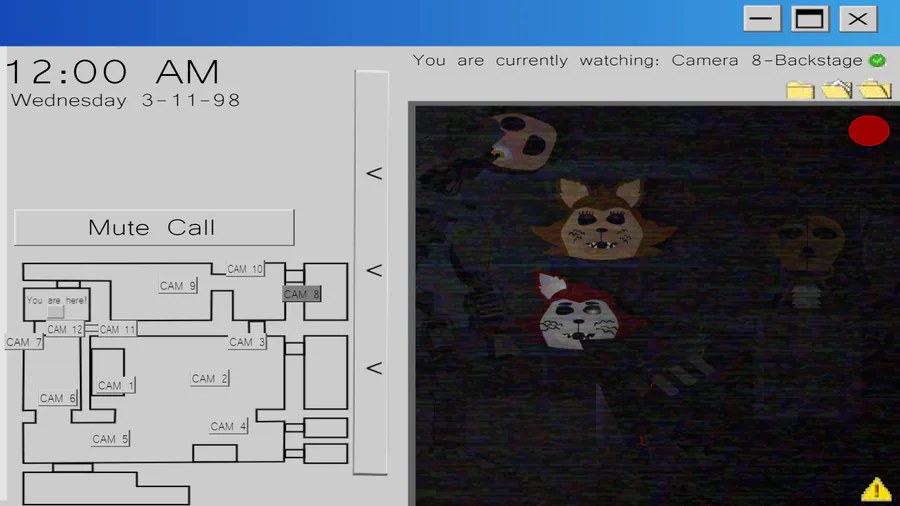Image resolution: width=900 pixels, height=506 pixels.
Task: Click the 12:00 AM clock text
Action: click(x=113, y=72)
